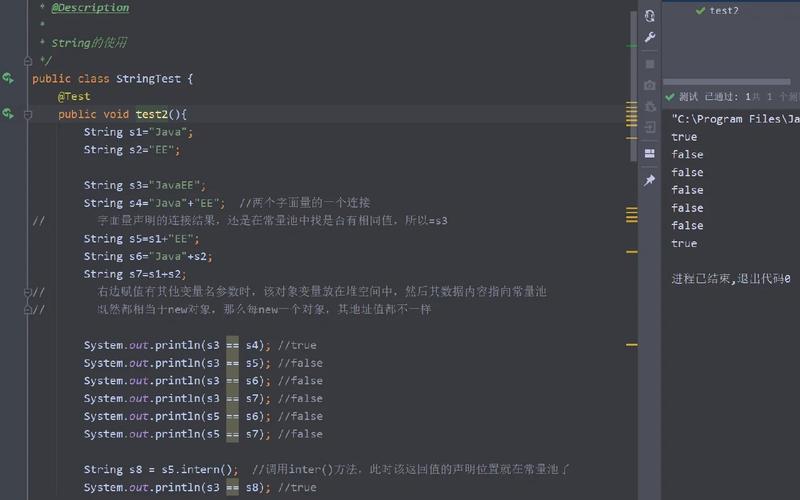800x500 pixels.
Task: Click the 测试 已通过: 1 status text
Action: 714,97
